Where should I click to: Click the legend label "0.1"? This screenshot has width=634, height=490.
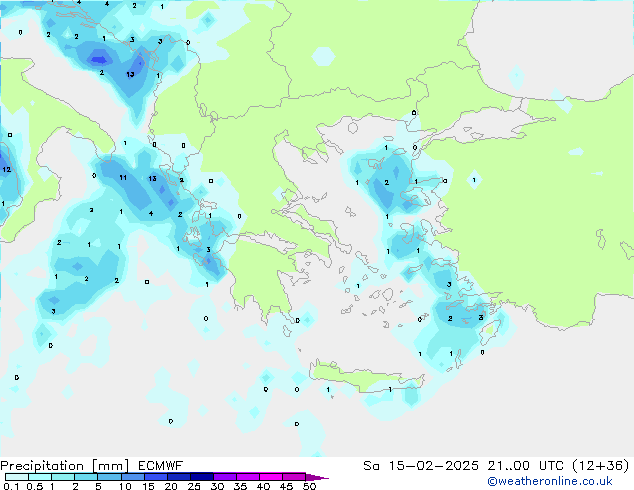(x=11, y=486)
